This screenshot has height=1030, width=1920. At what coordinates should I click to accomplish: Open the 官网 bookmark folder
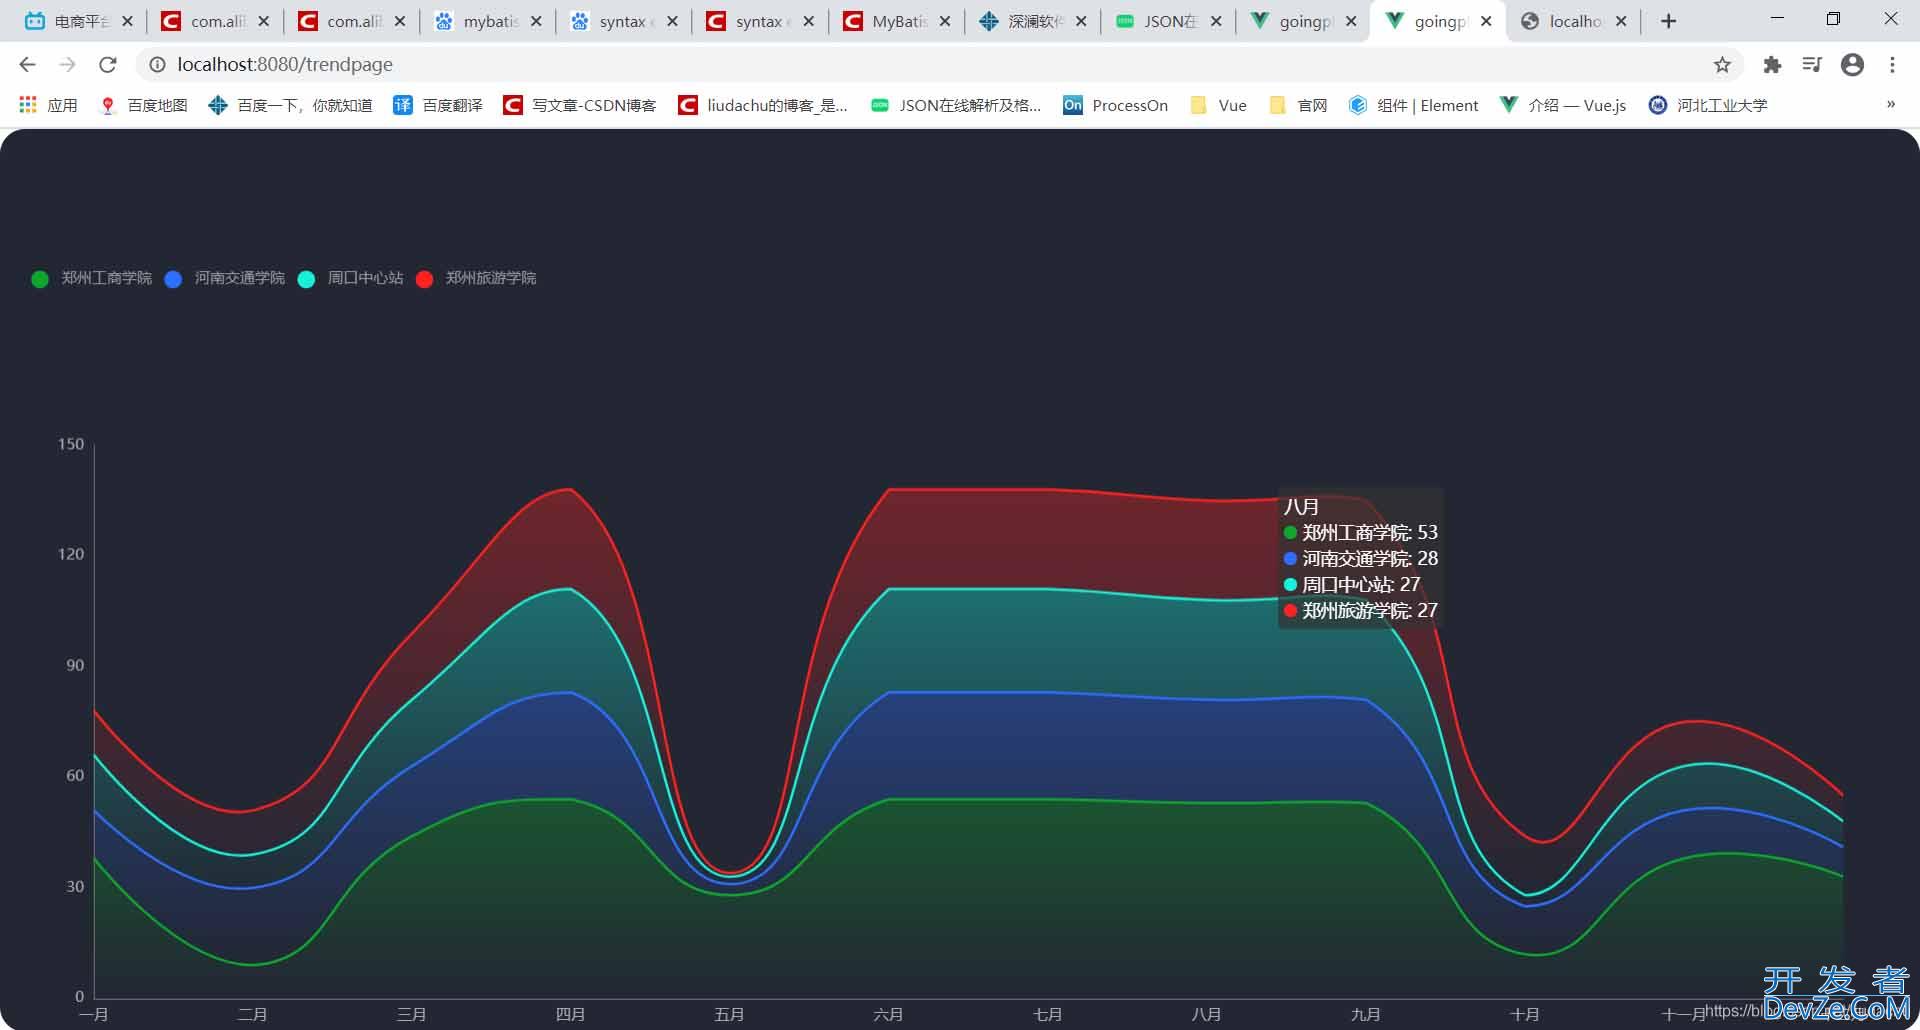point(1298,105)
